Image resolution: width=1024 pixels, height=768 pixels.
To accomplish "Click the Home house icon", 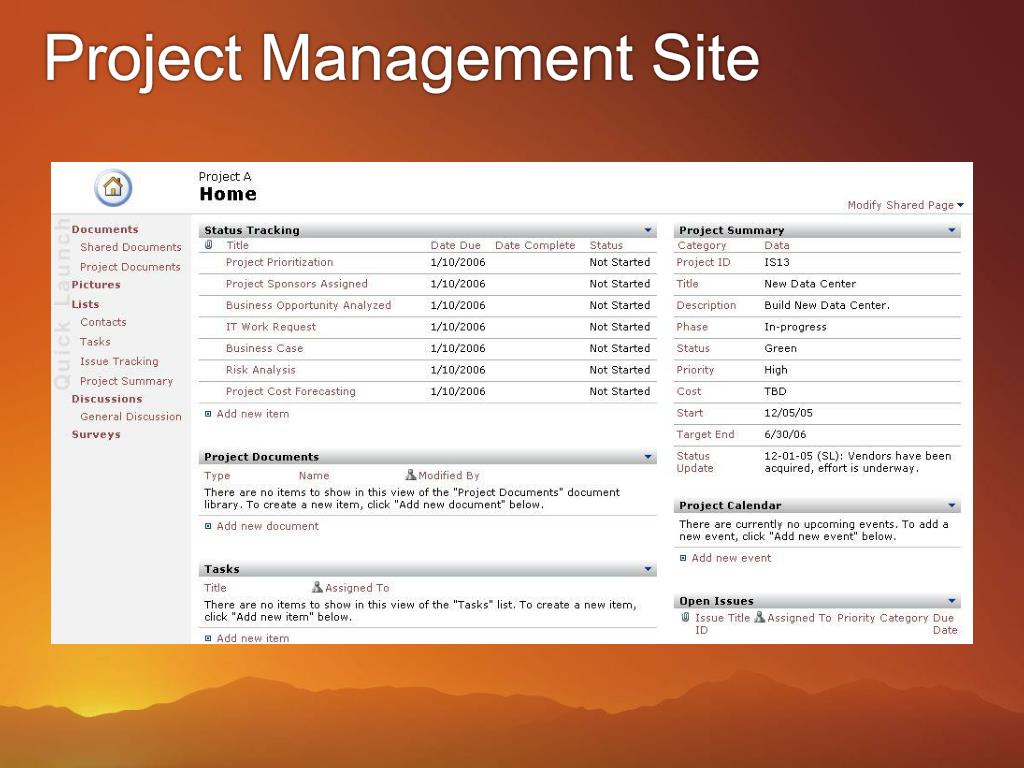I will [113, 187].
